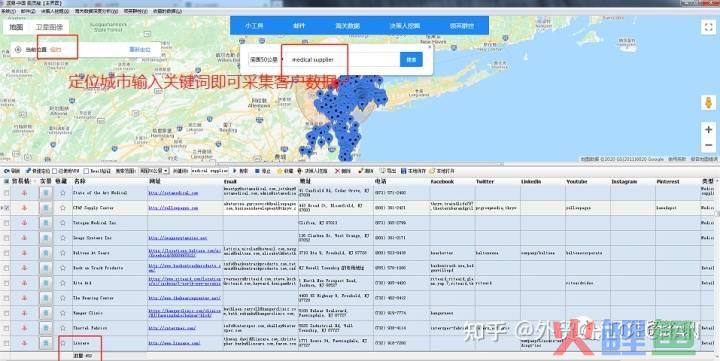Click the quick locate toolbar icon
Viewport: 720px width, 361px height.
(x=28, y=171)
